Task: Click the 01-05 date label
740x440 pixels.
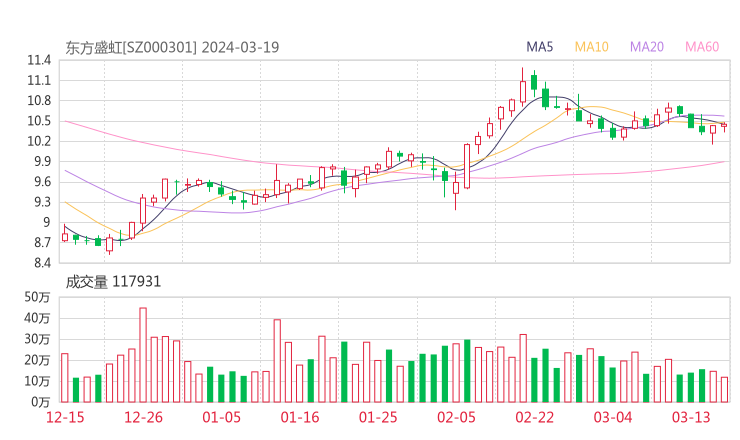Action: point(221,417)
